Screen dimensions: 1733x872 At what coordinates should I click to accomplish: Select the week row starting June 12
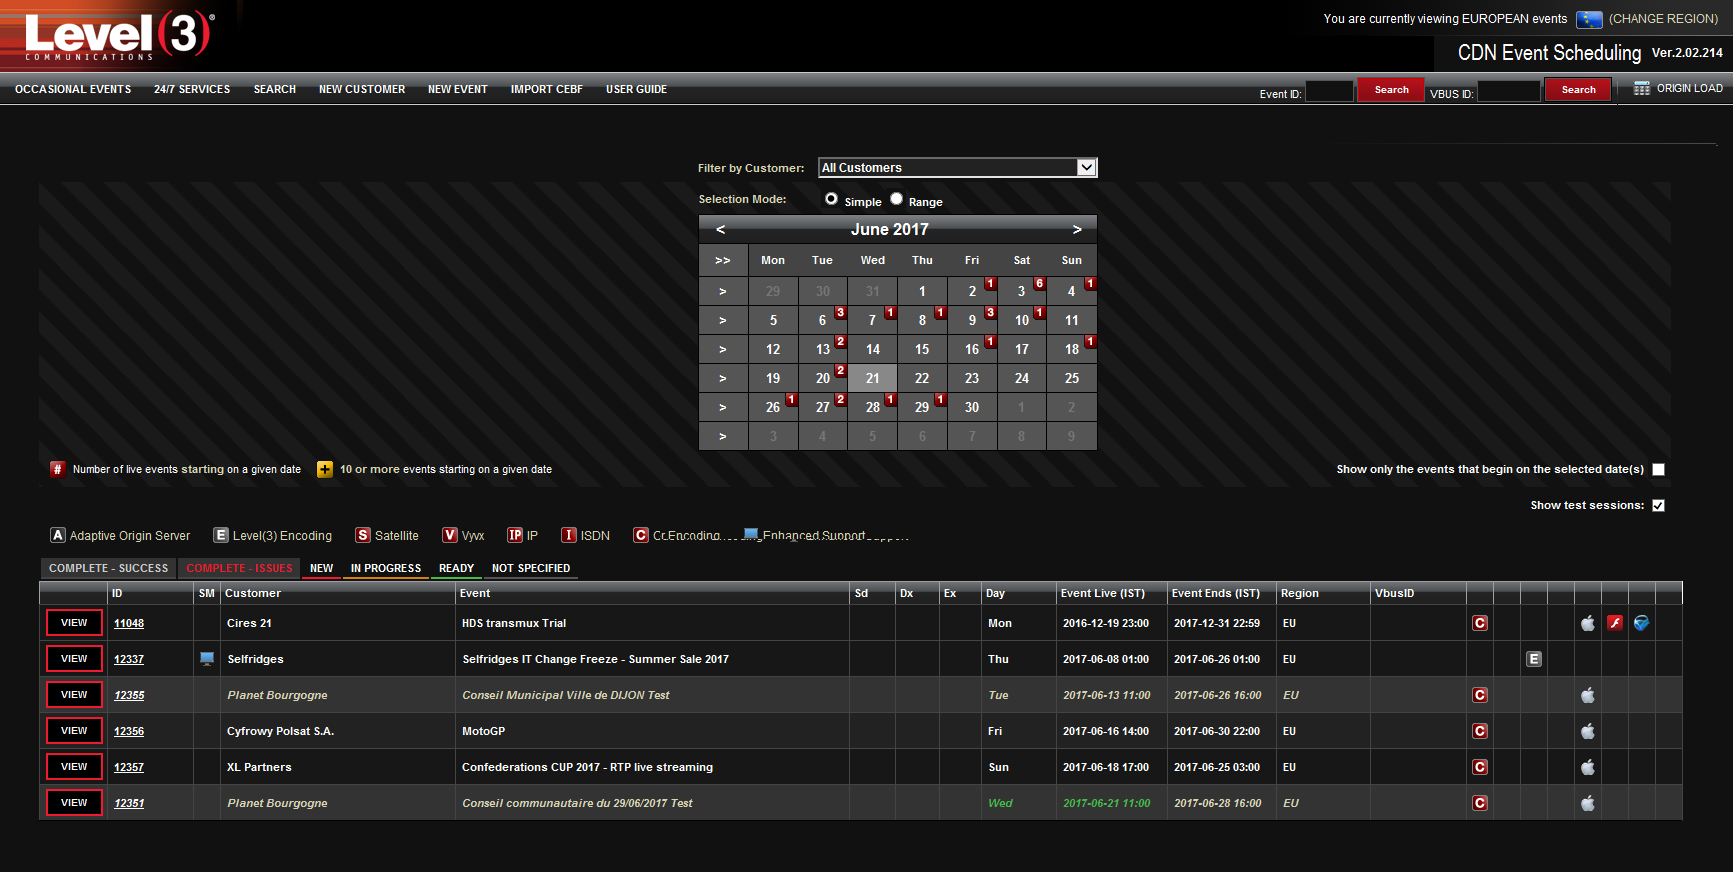click(x=723, y=349)
